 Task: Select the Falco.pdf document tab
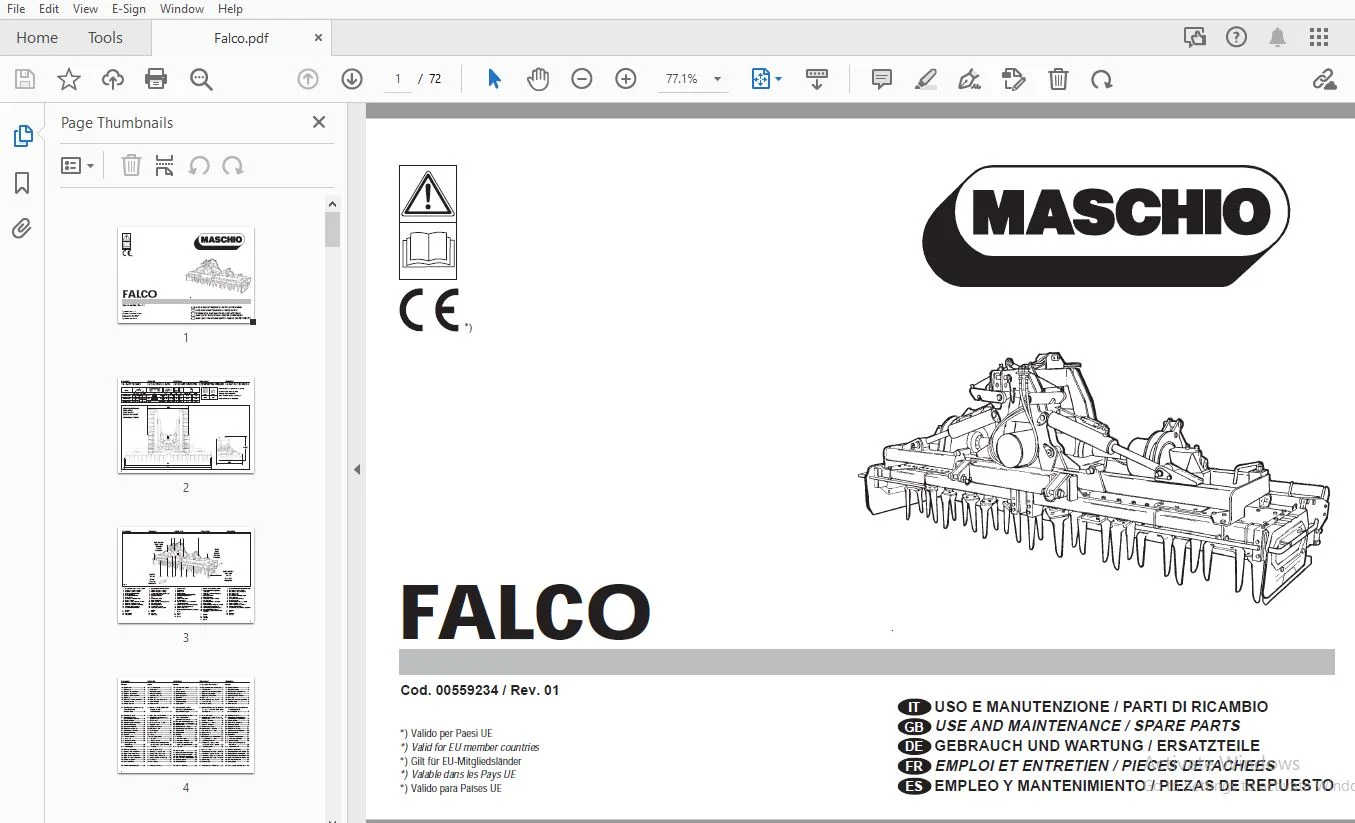pyautogui.click(x=241, y=38)
